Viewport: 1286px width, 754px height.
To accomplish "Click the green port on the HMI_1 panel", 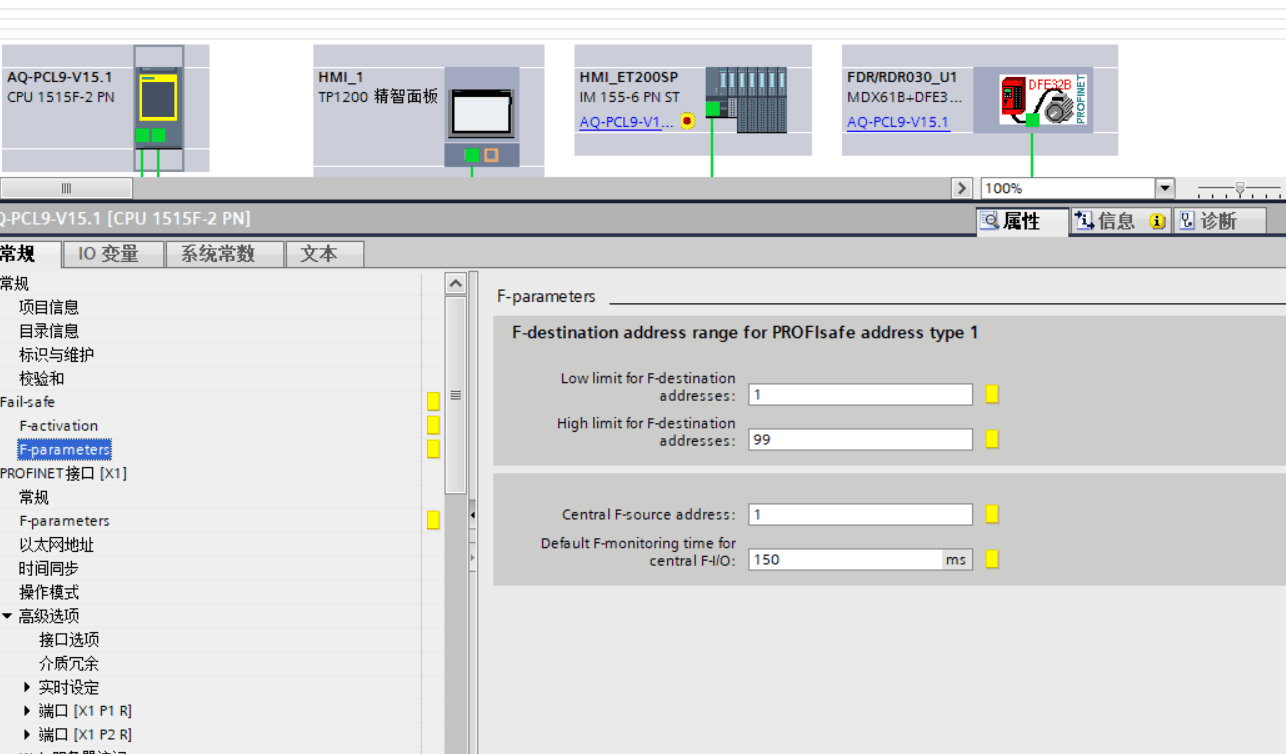I will tap(471, 155).
